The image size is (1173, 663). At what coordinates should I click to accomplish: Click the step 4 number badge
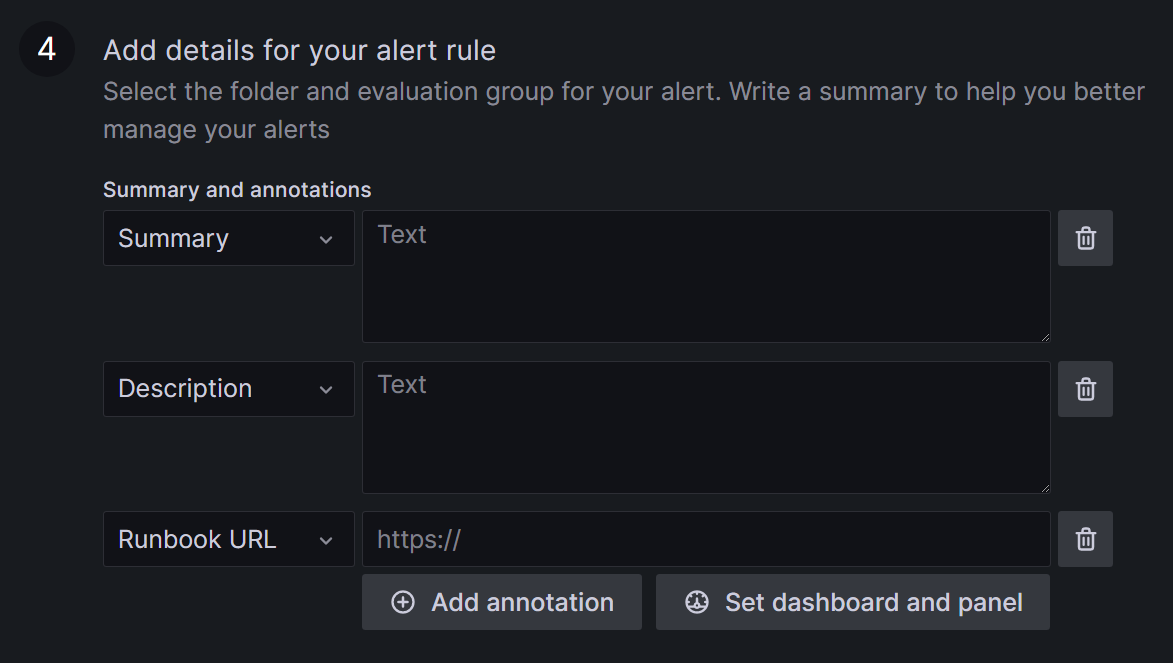pyautogui.click(x=47, y=49)
